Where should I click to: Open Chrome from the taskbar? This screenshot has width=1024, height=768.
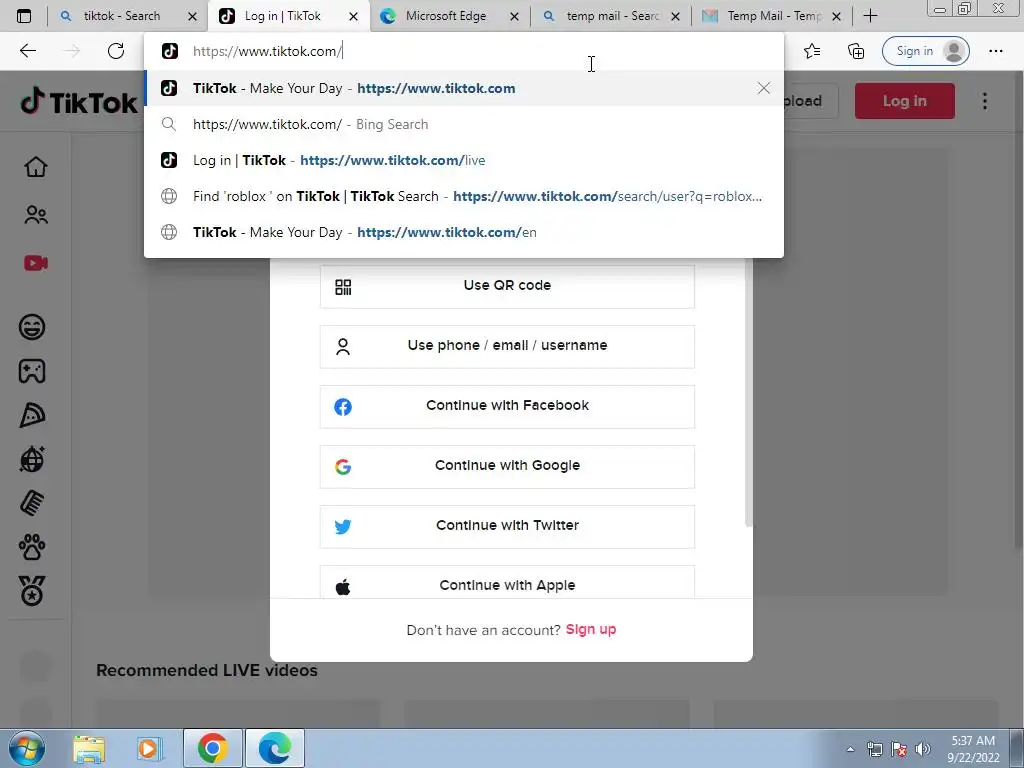213,748
